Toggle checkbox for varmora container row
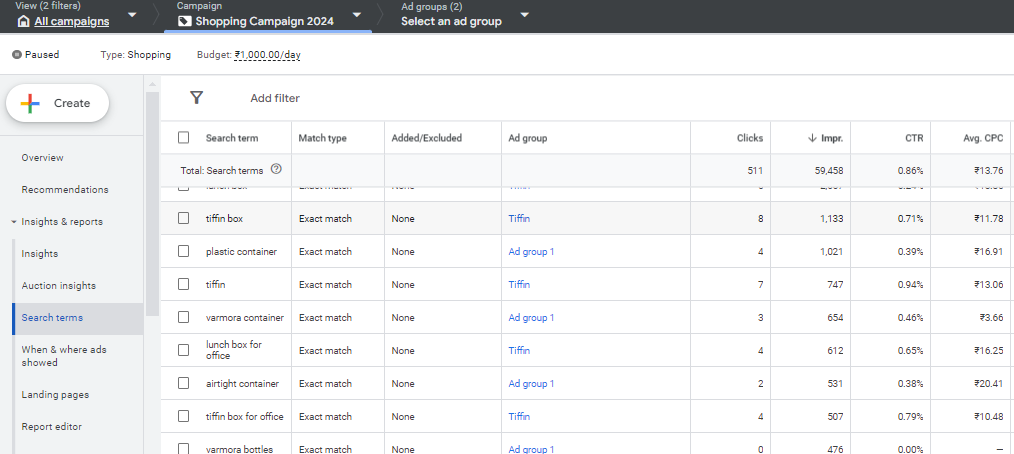1014x454 pixels. click(183, 317)
